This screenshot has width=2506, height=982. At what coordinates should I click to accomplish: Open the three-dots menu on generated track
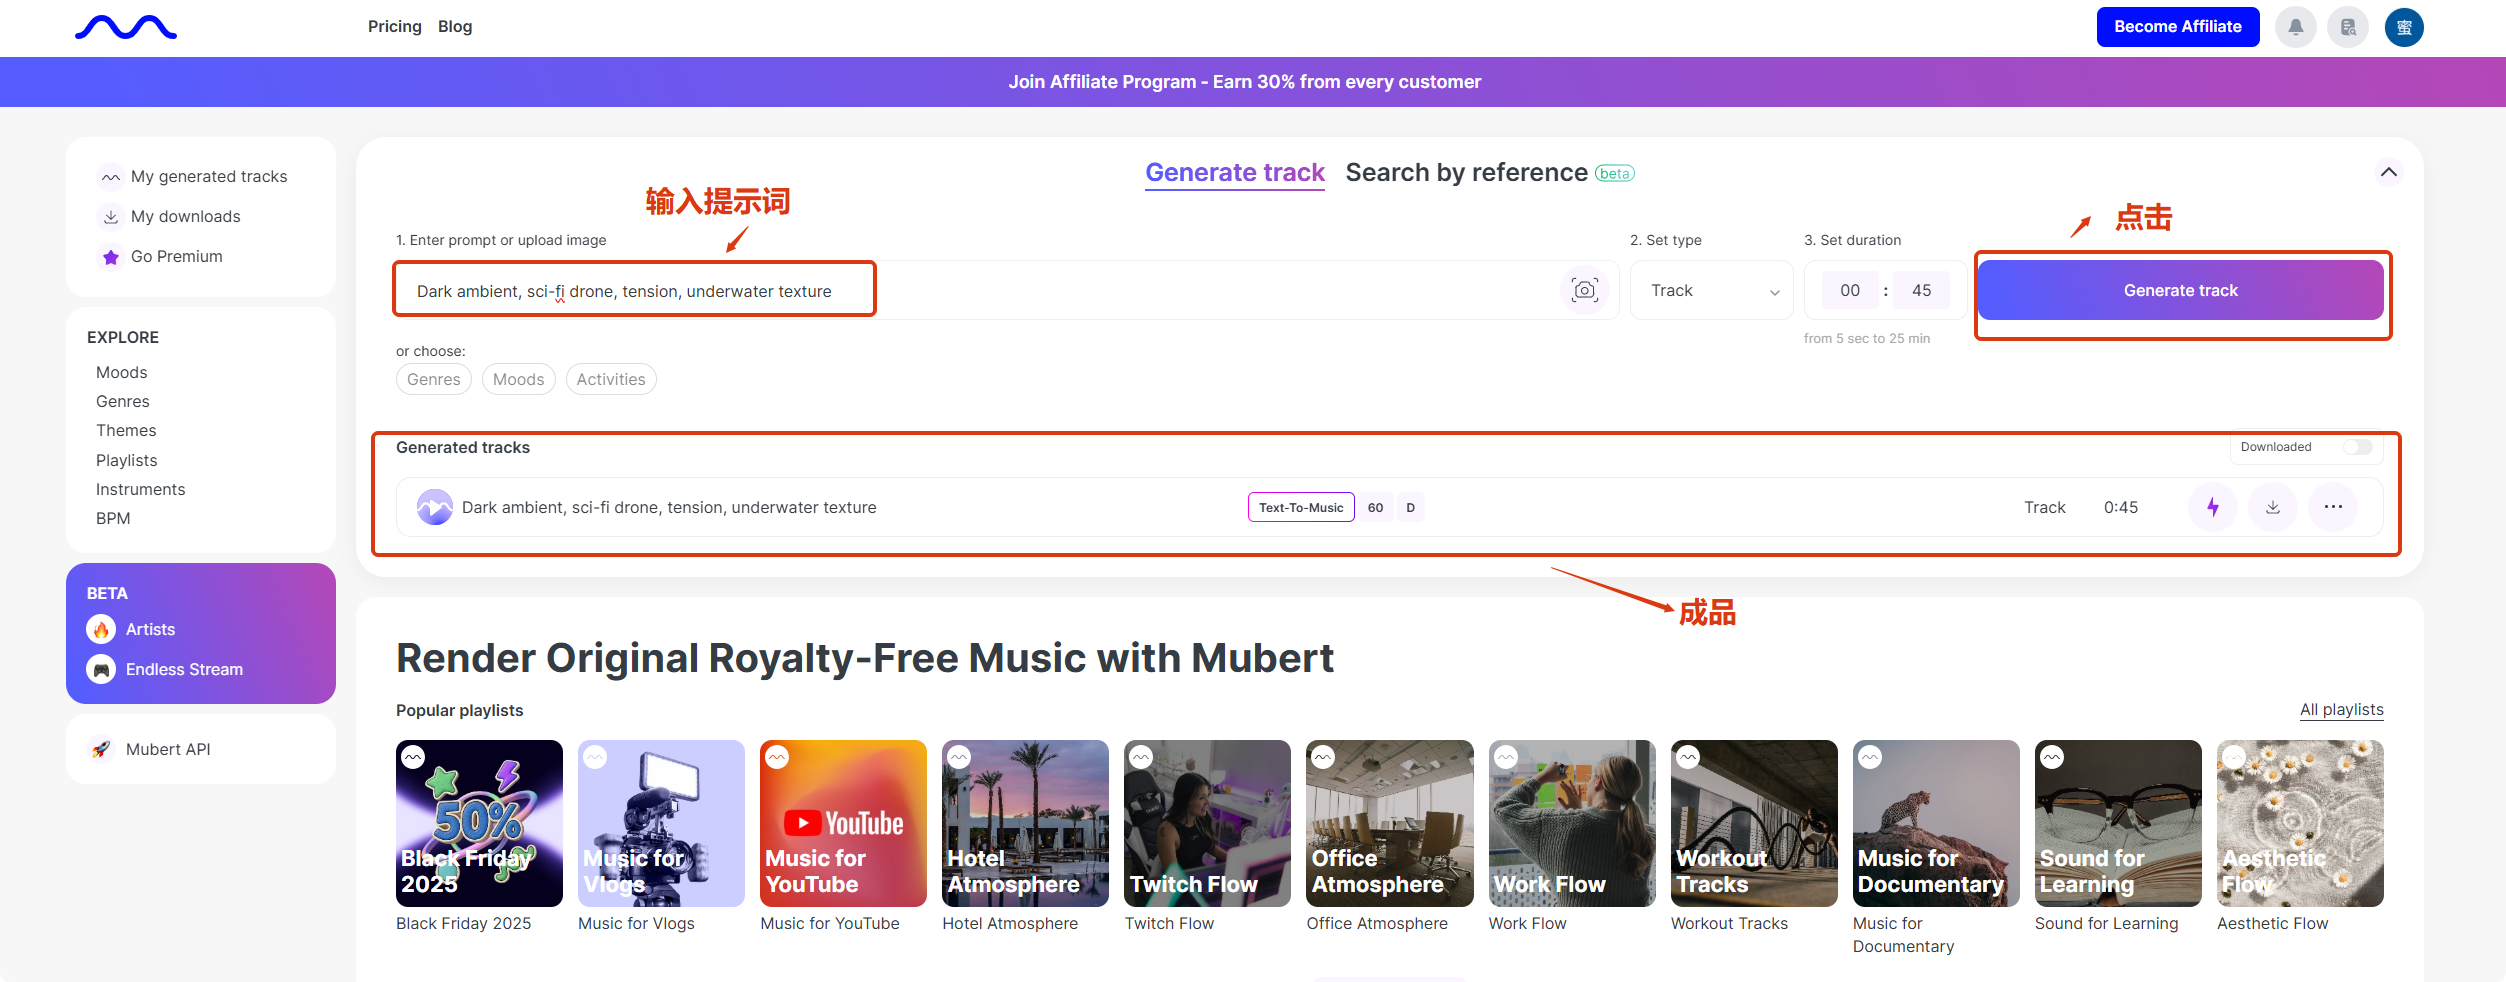tap(2333, 507)
